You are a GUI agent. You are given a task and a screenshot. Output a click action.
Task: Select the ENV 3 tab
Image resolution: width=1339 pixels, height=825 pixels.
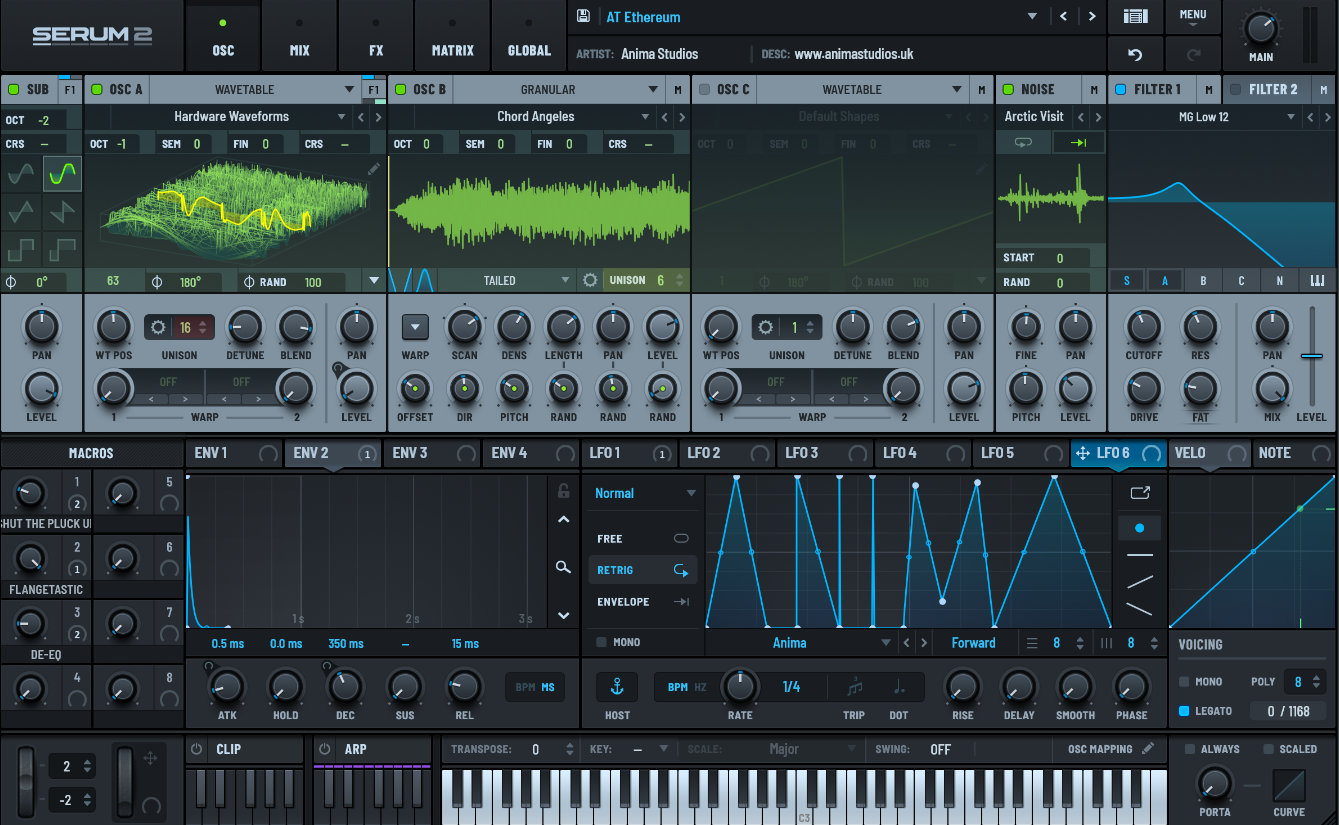(x=431, y=453)
